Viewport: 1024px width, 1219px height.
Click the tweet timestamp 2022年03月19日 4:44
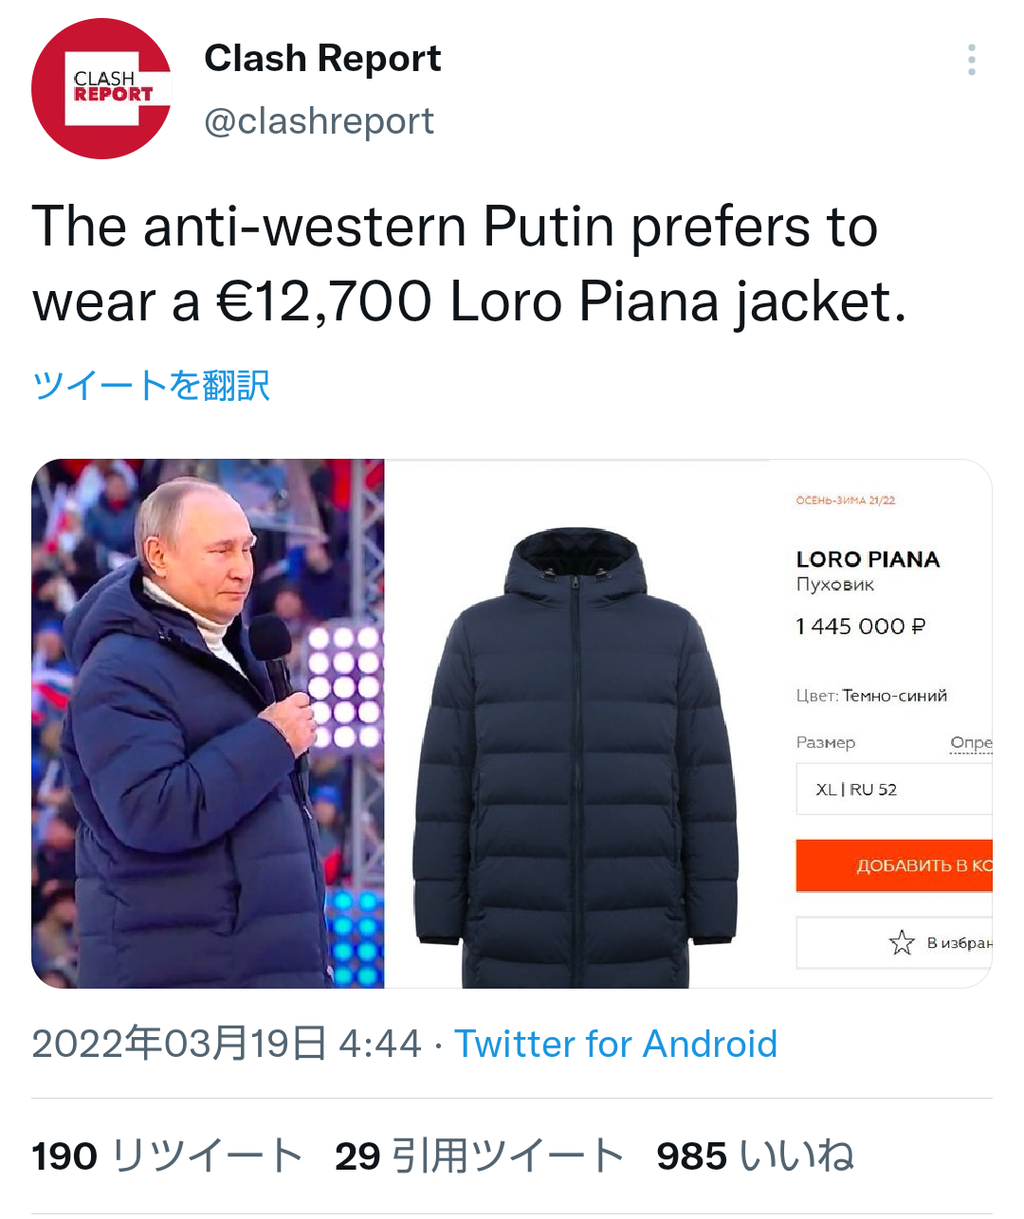point(227,1044)
